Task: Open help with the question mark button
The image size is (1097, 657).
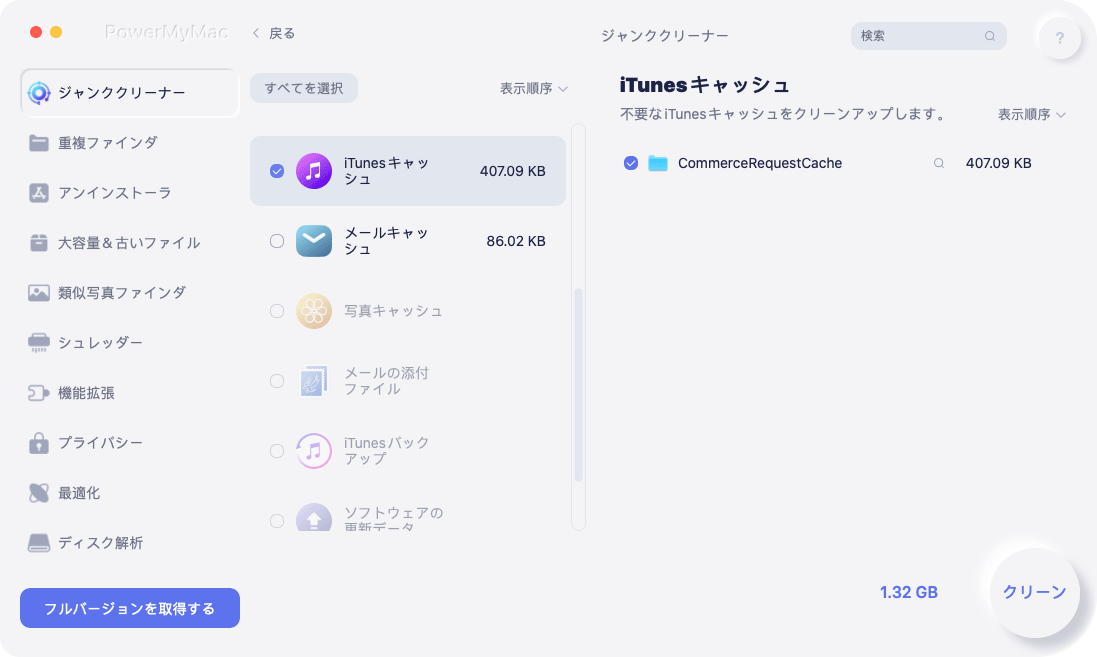Action: tap(1059, 38)
